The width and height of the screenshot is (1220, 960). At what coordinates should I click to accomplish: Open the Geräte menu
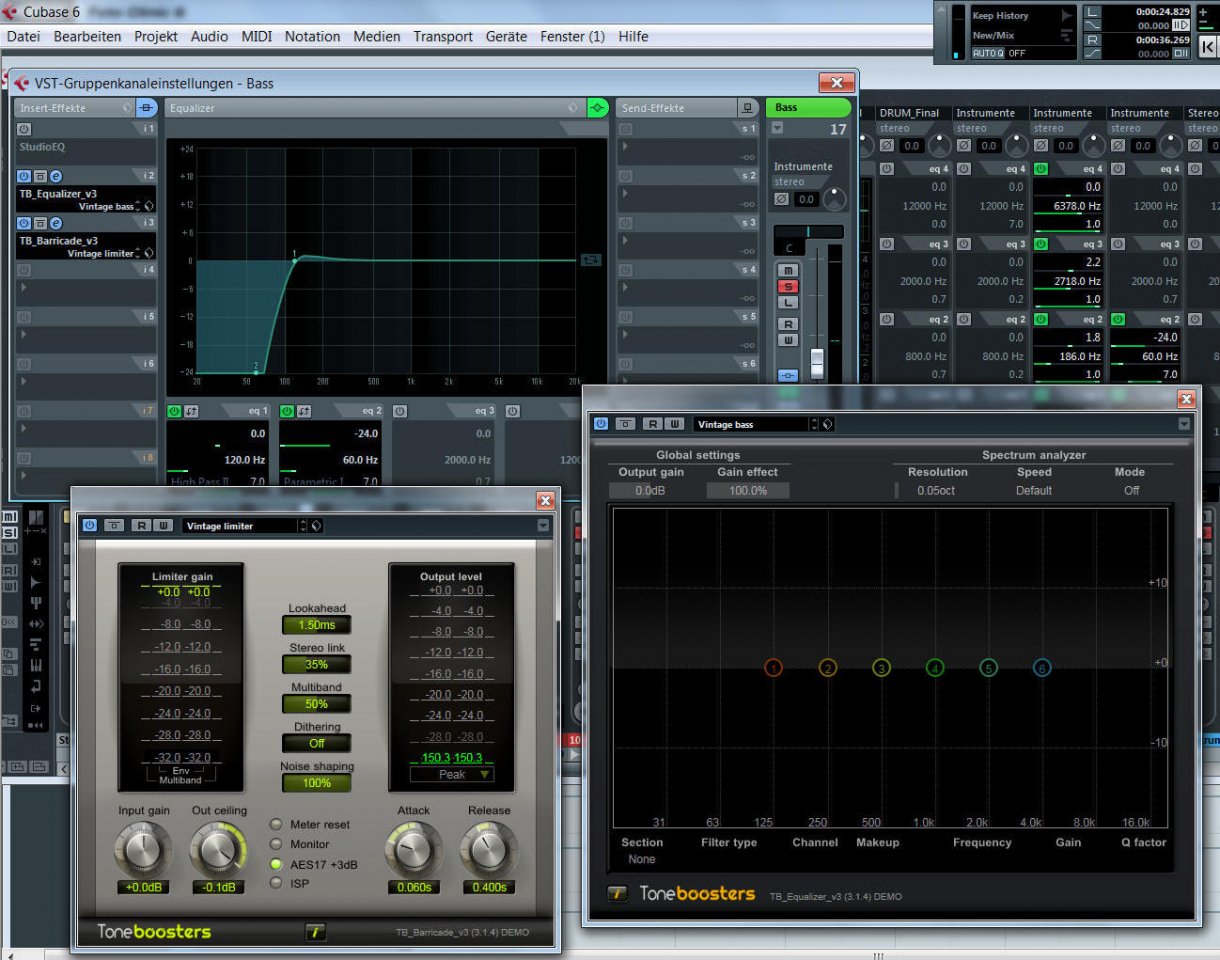click(506, 36)
